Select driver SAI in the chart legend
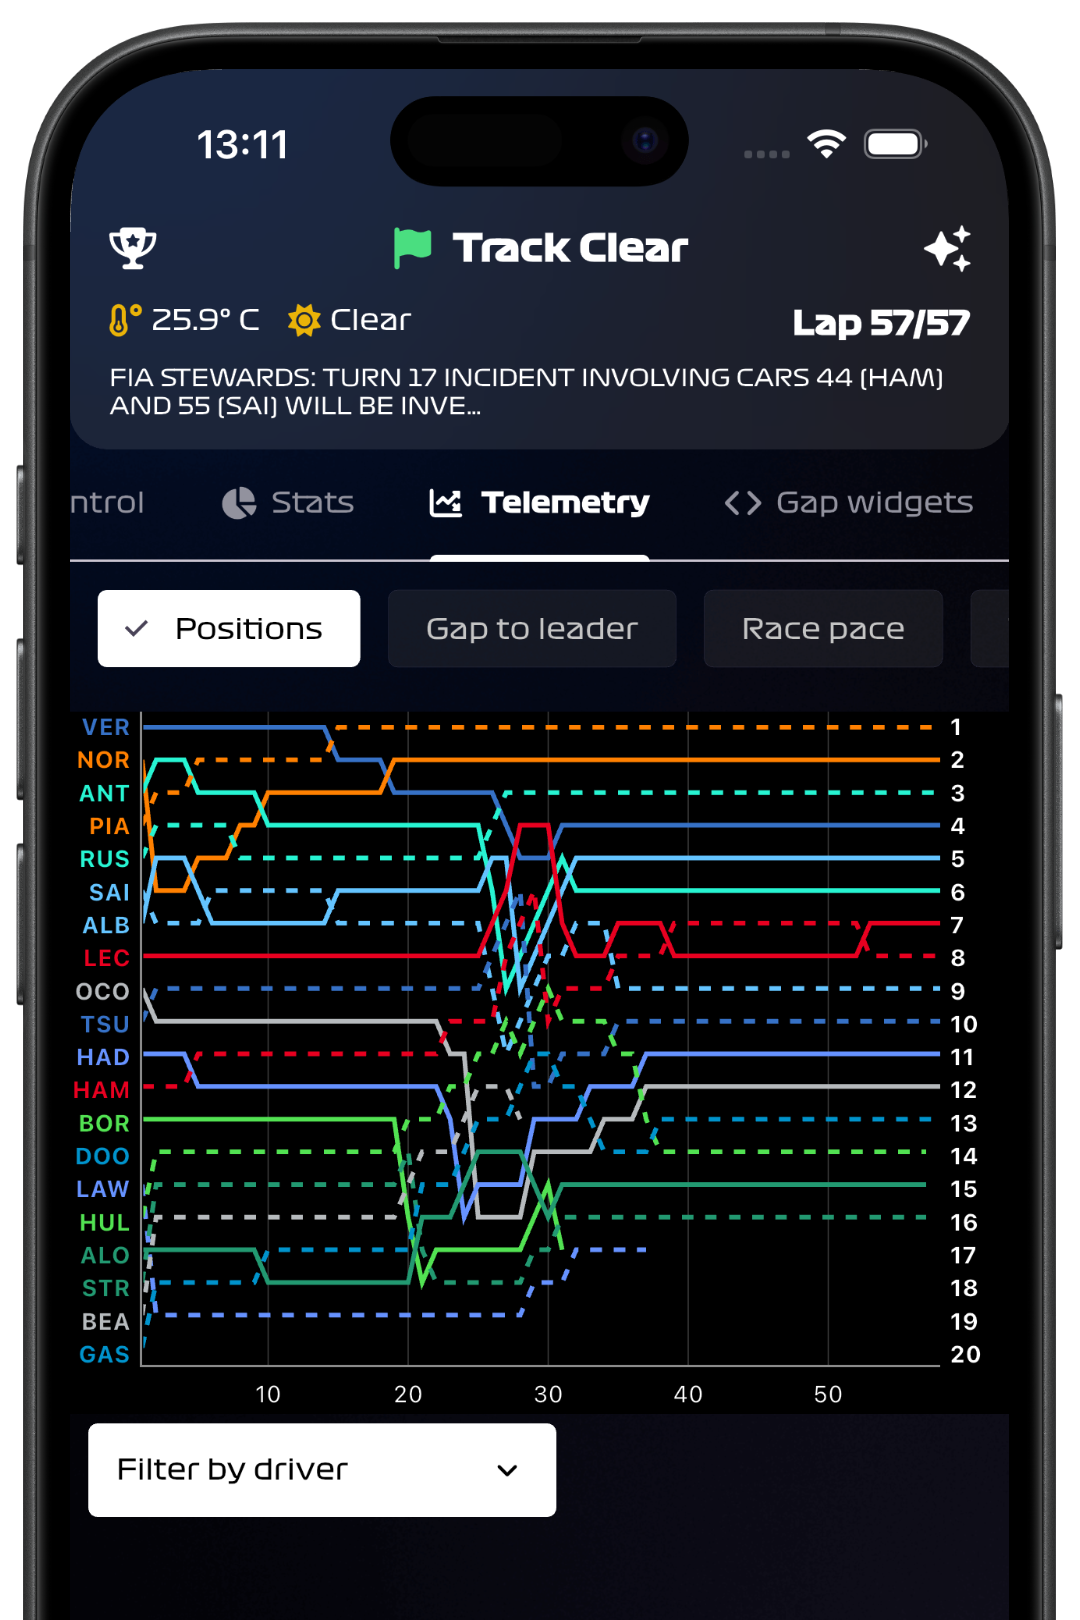This screenshot has width=1080, height=1620. (110, 892)
